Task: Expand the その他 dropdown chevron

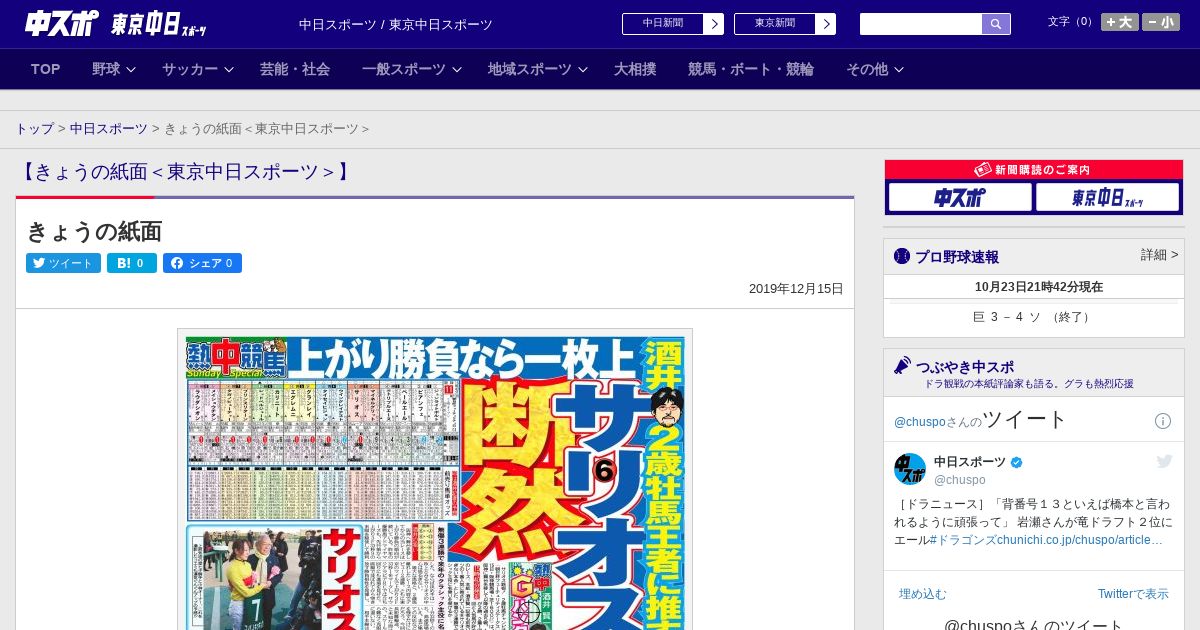Action: (899, 69)
